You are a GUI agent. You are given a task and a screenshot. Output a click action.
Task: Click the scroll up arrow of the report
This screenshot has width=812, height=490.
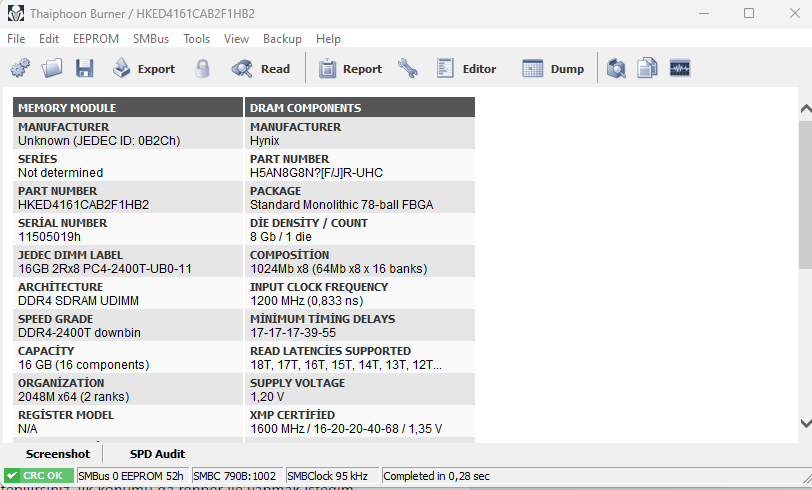[x=805, y=109]
